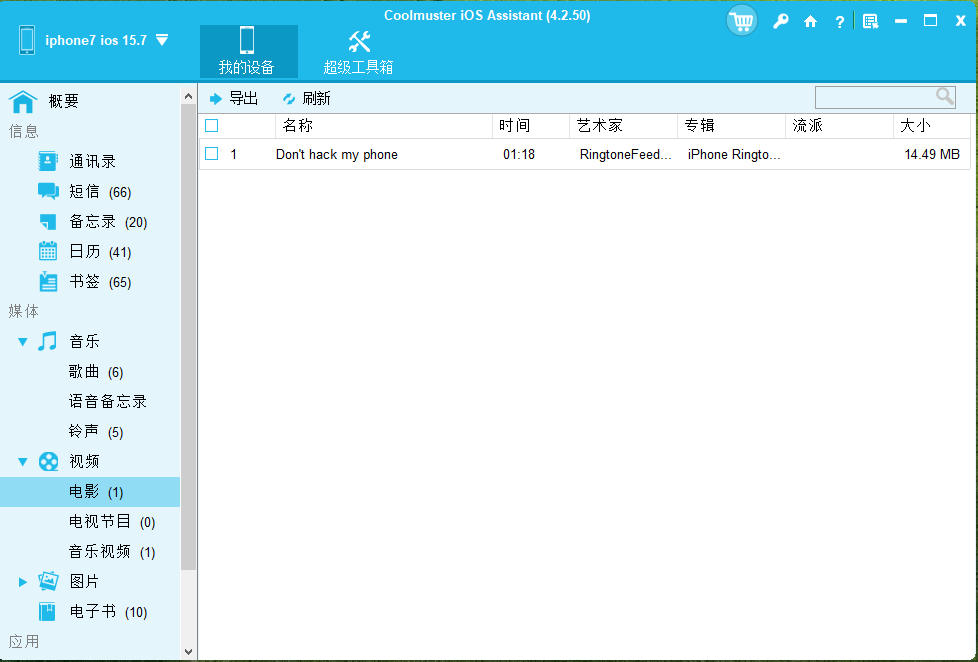
Task: Sort by 名称 column header
Action: [x=384, y=126]
